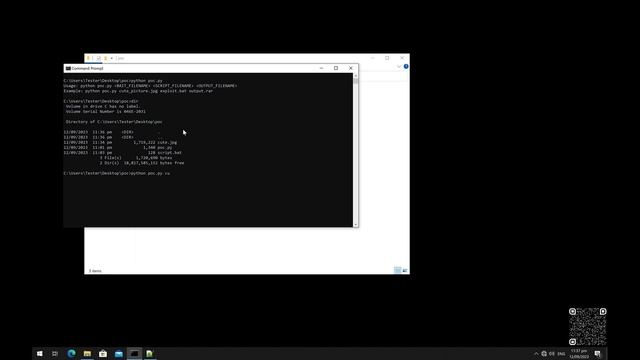Switch the ENG input language indicator

pos(561,354)
